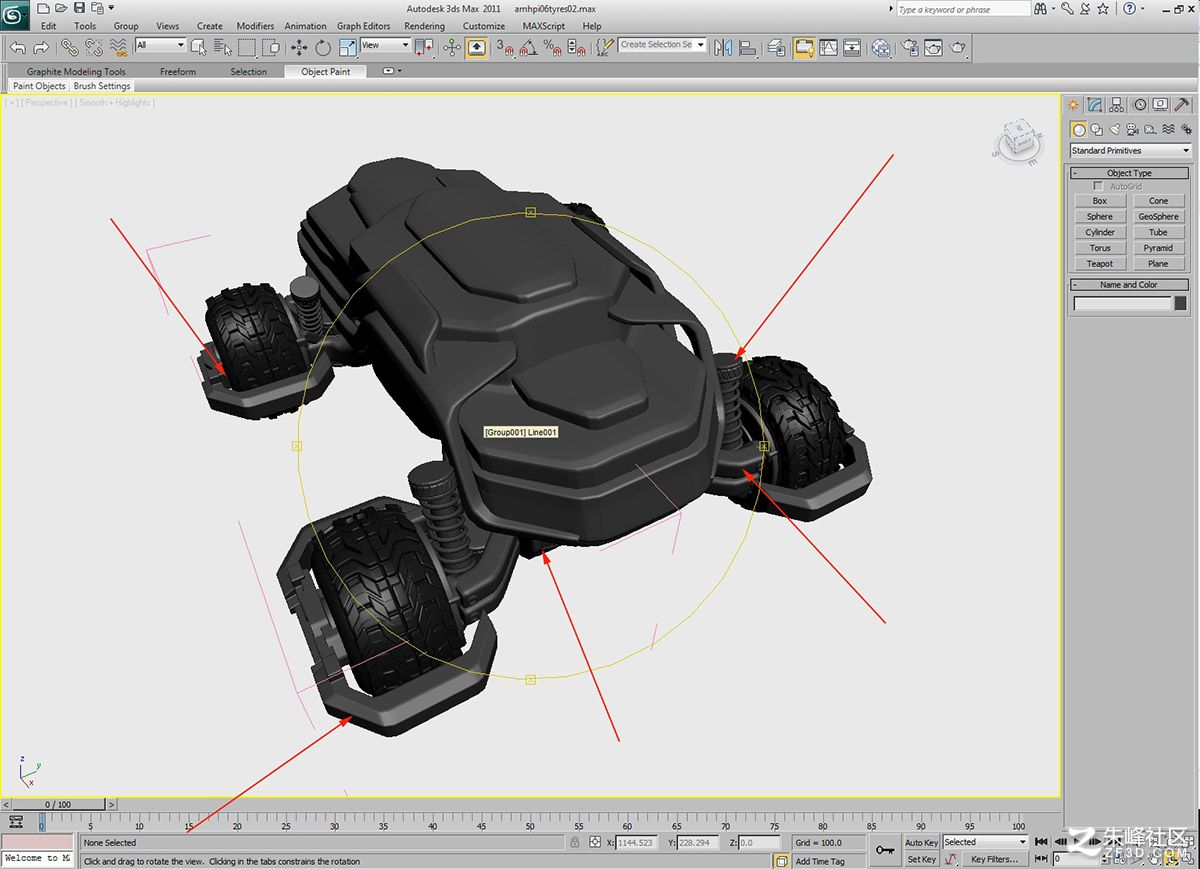
Task: Activate Bind to Space Warp tool
Action: coord(119,47)
